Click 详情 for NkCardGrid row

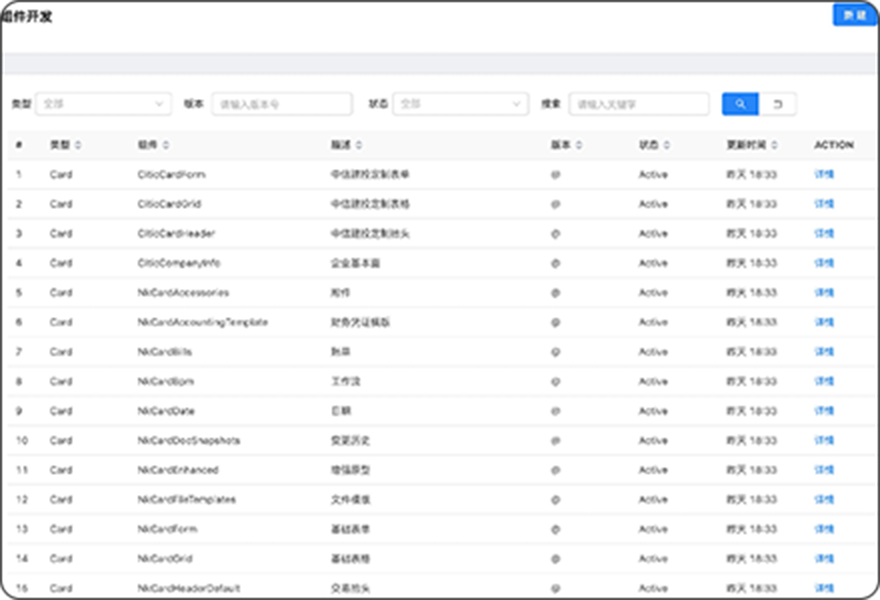[824, 558]
